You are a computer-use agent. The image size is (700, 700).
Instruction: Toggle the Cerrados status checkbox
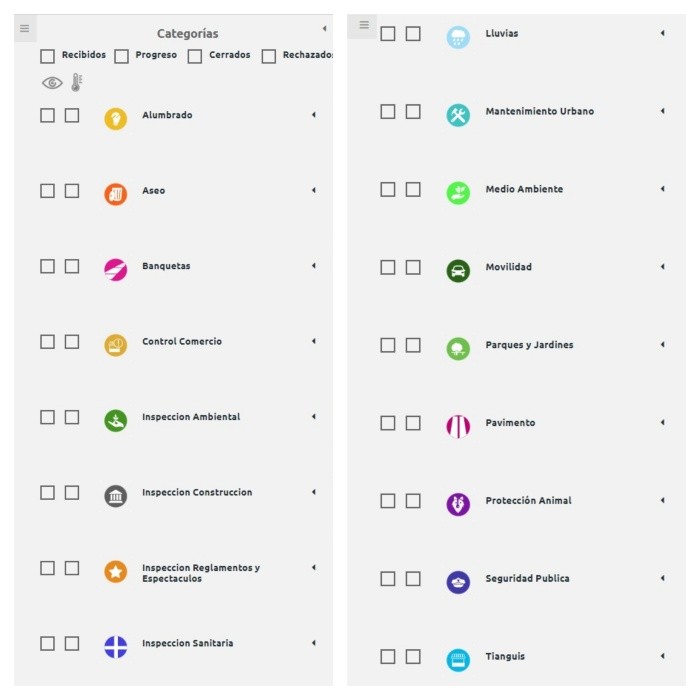pos(195,57)
